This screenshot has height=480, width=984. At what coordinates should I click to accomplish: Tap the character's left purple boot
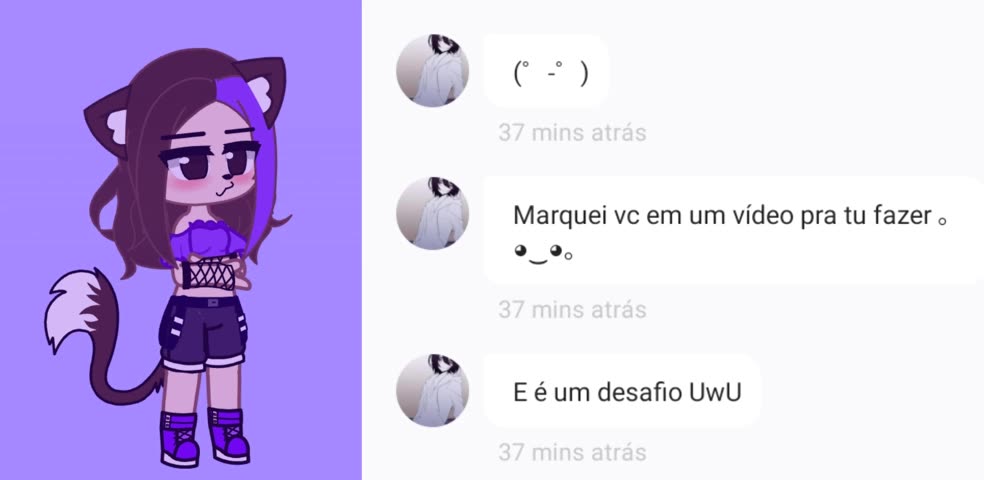(179, 438)
